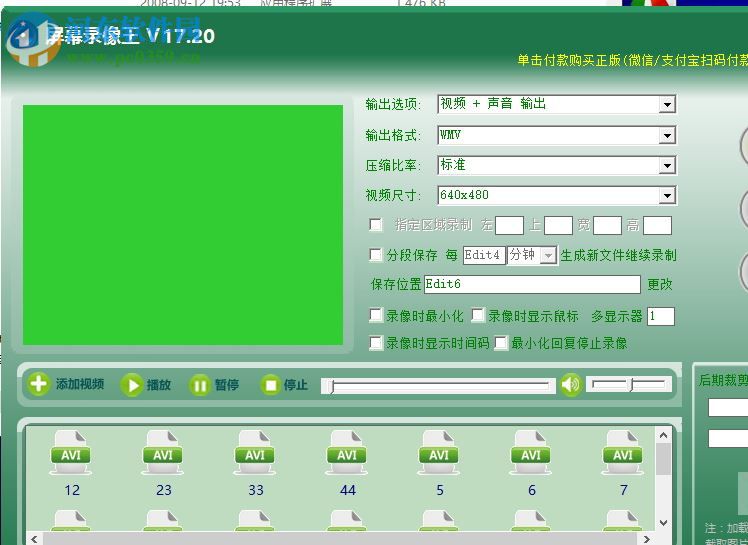748x545 pixels.
Task: Click the file name label 23
Action: pyautogui.click(x=164, y=490)
